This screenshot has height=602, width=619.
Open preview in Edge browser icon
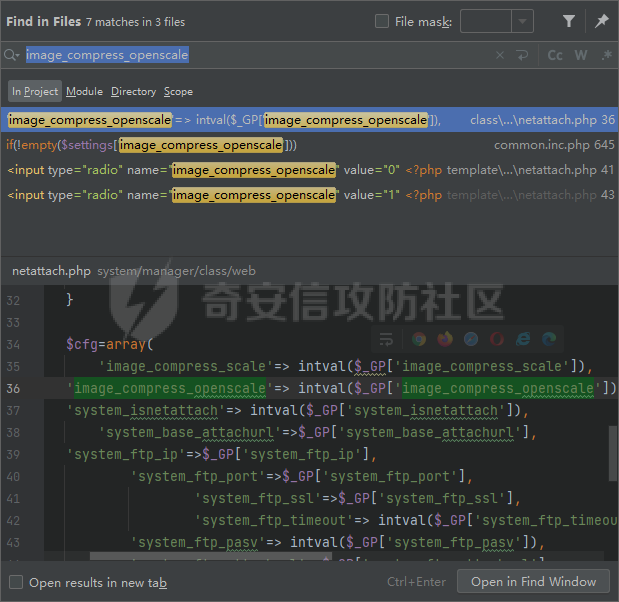click(549, 339)
